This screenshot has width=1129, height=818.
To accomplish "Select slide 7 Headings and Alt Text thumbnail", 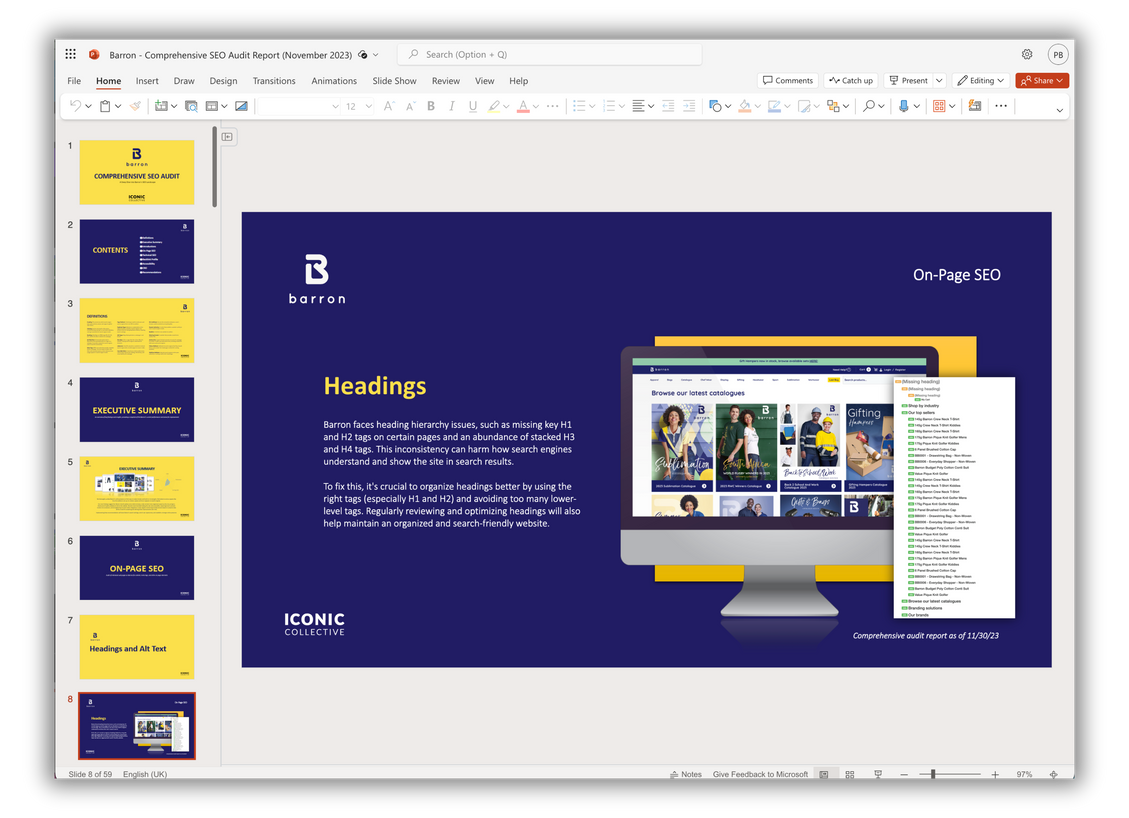I will tap(137, 647).
